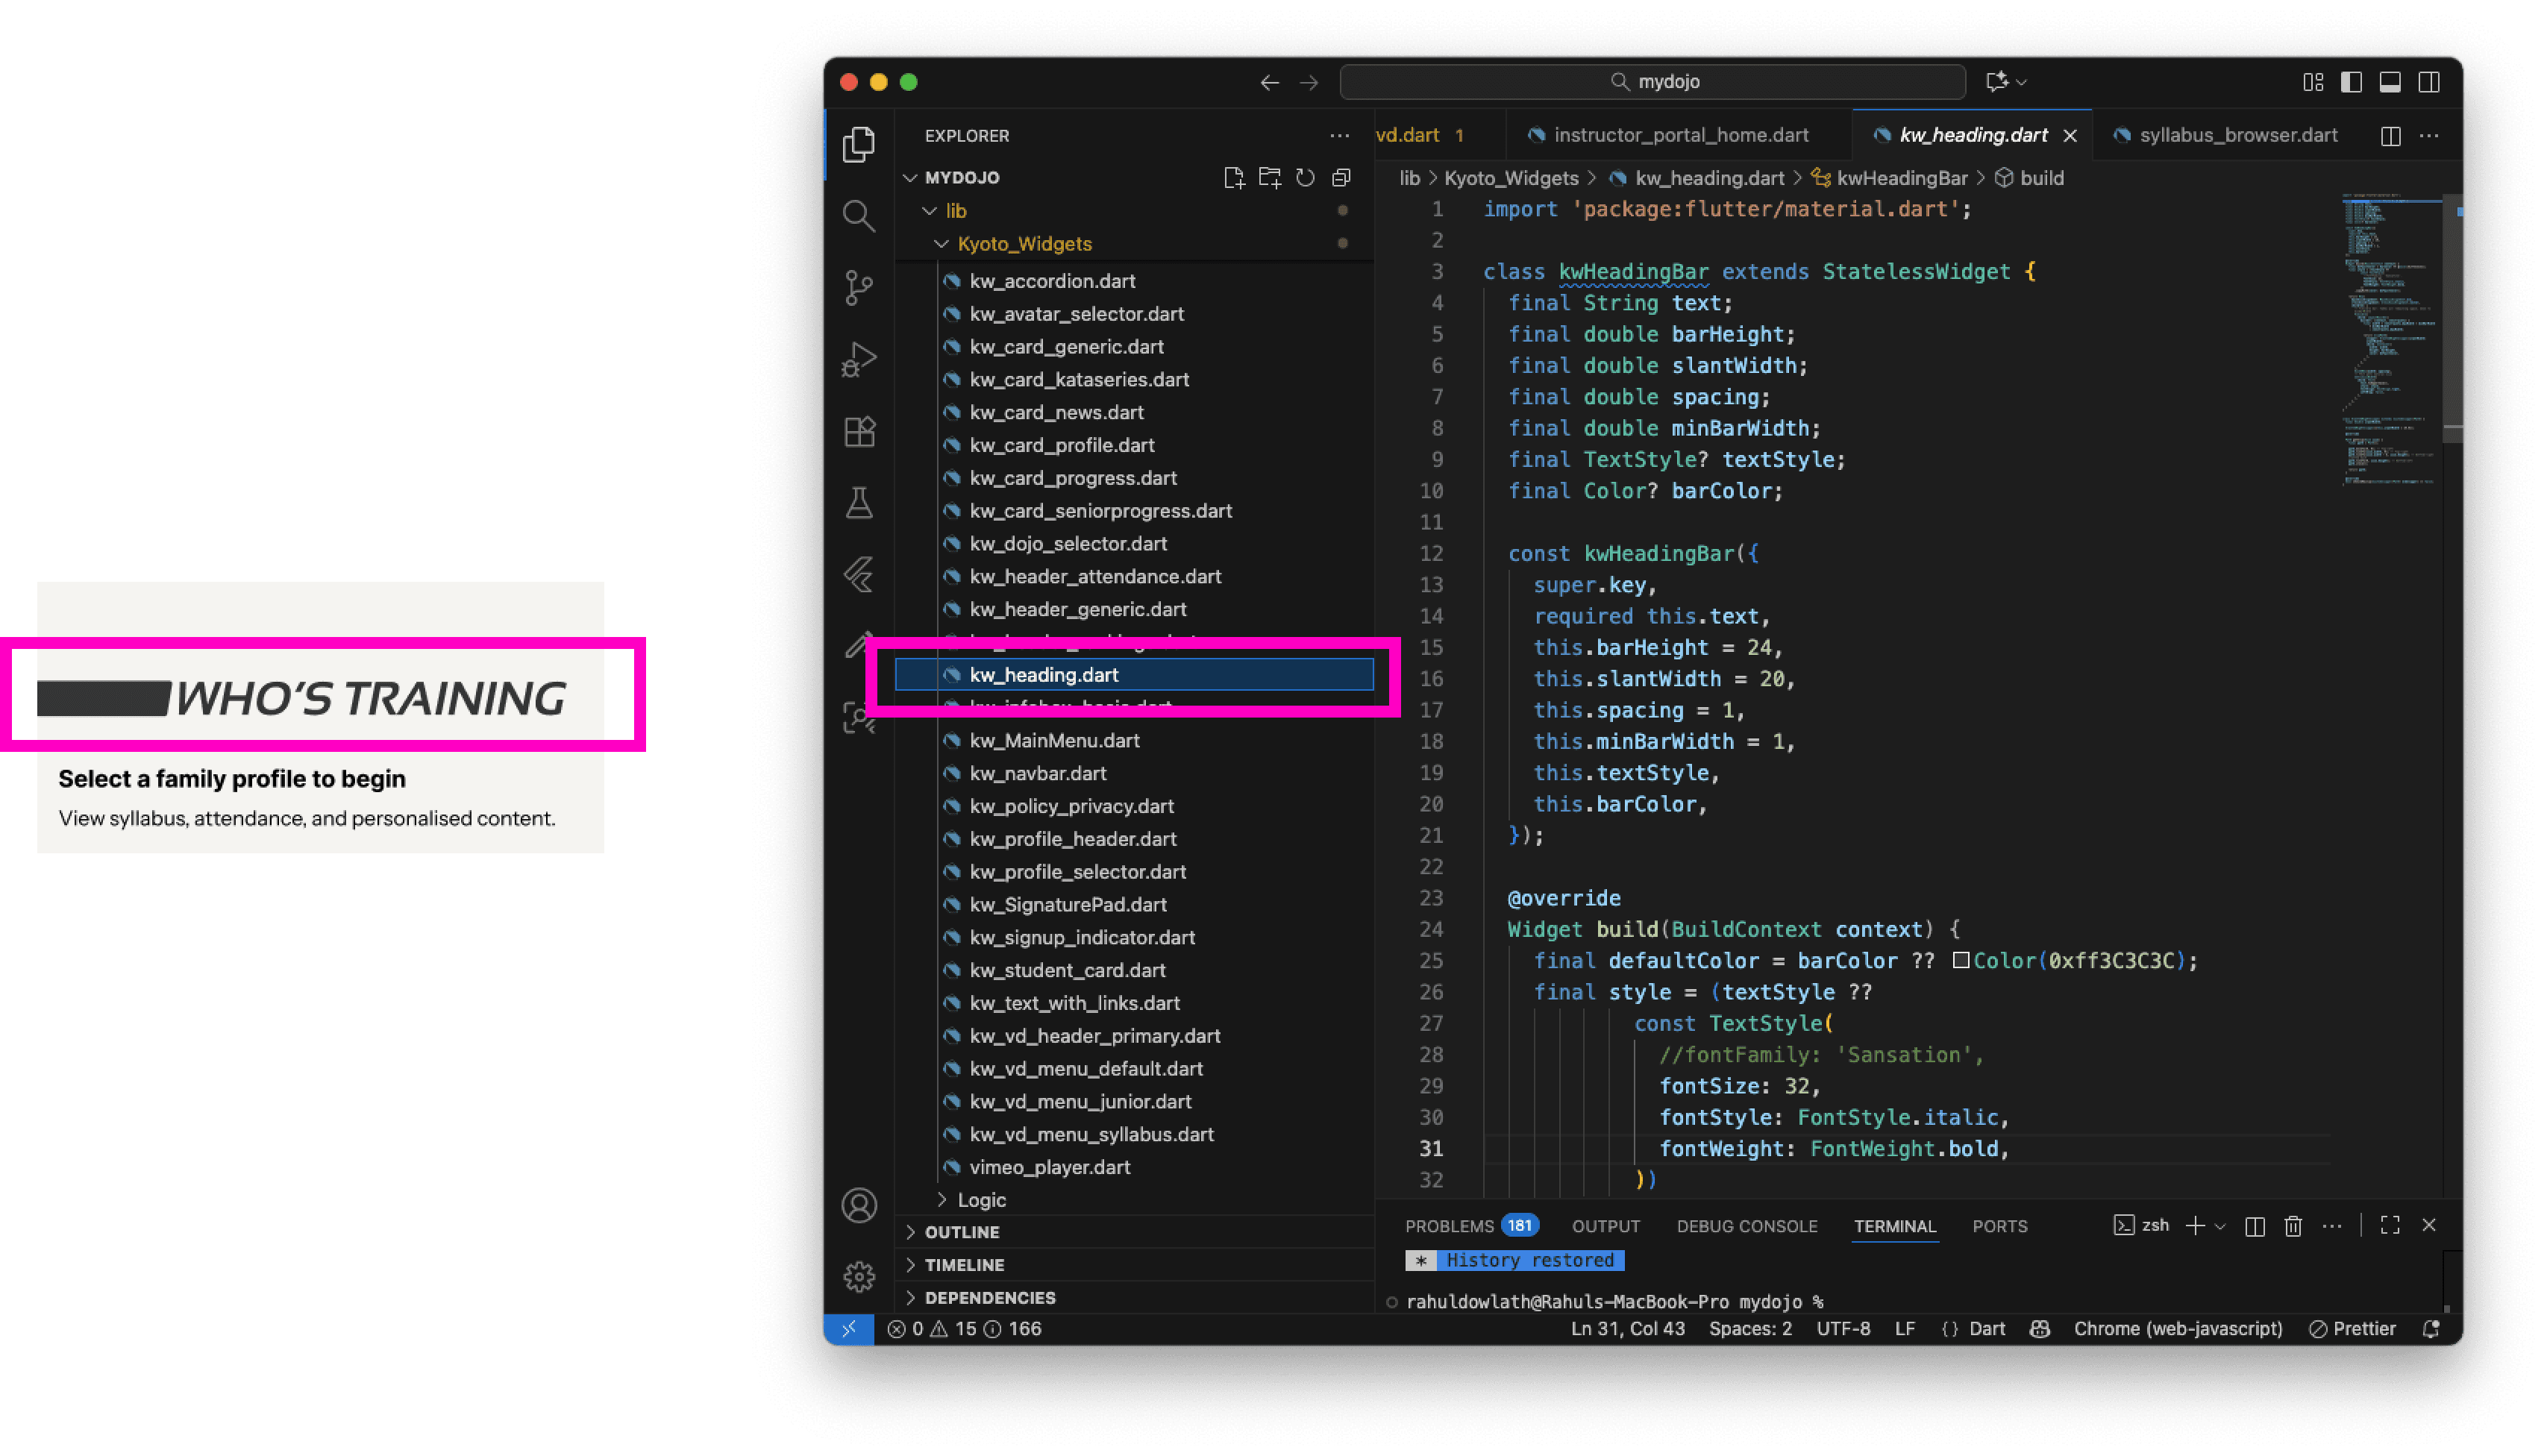Toggle the secondary side bar visibility

click(2429, 82)
